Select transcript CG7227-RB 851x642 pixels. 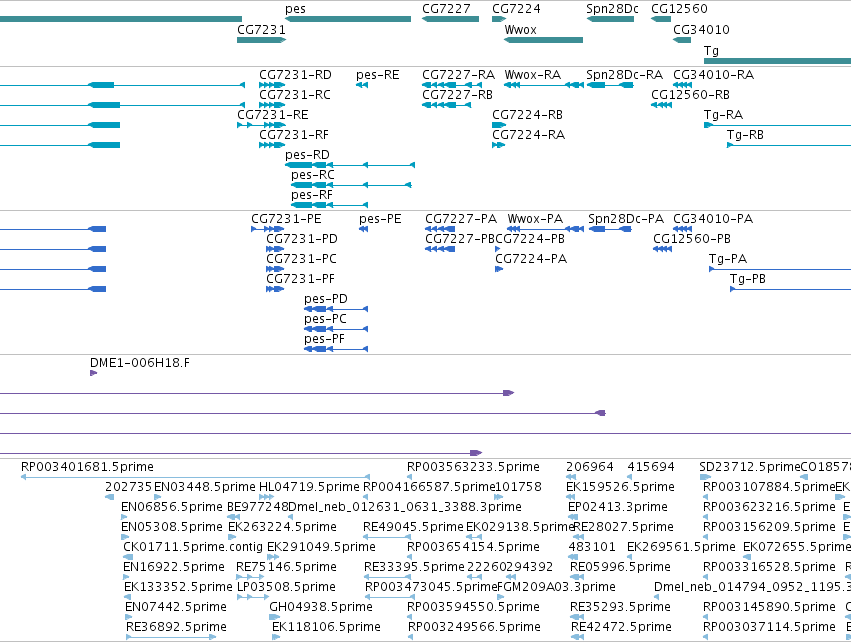pyautogui.click(x=458, y=95)
